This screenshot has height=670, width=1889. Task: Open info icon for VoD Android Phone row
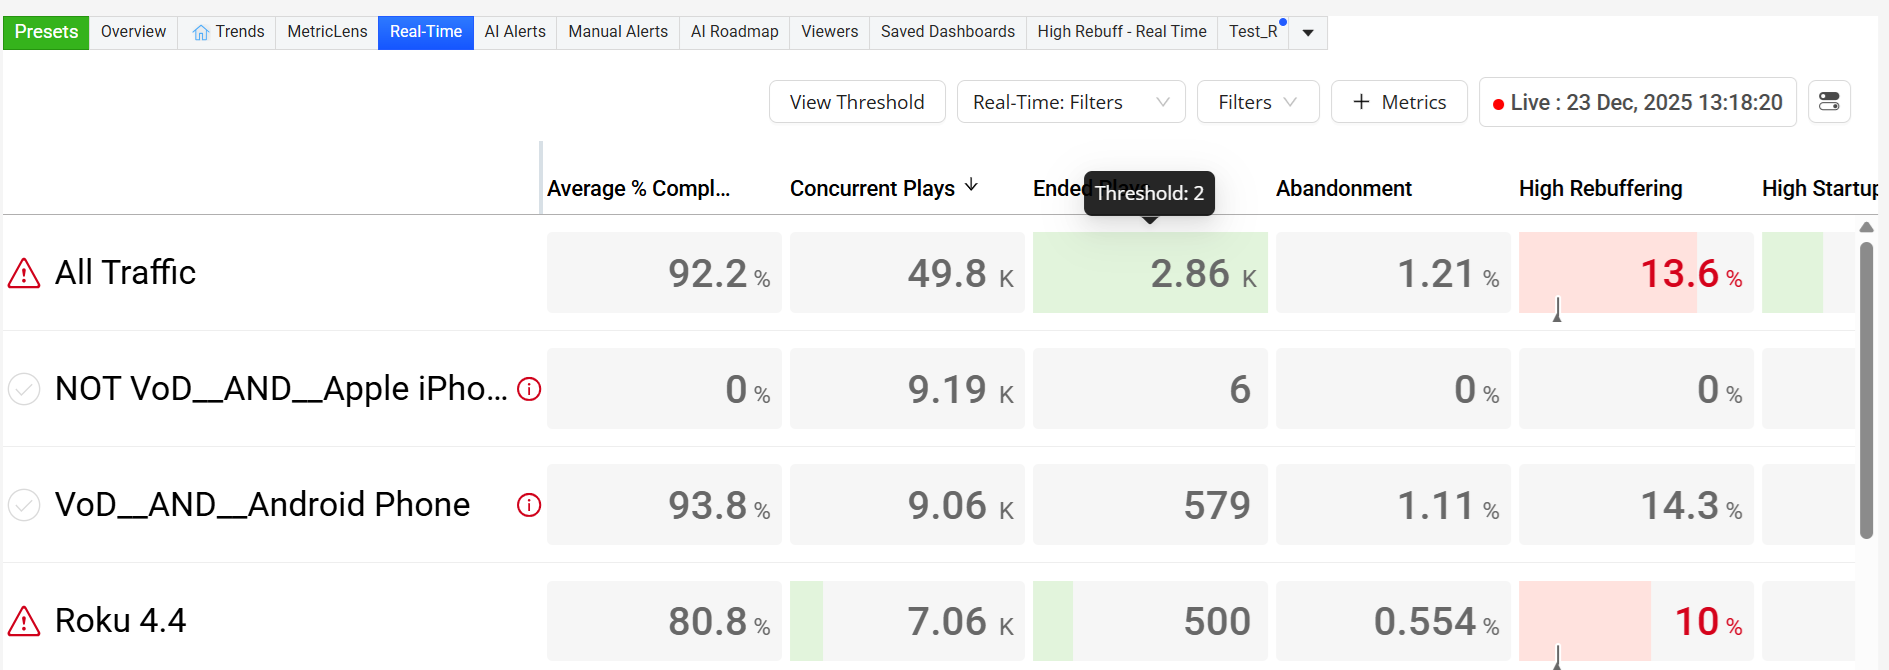pyautogui.click(x=529, y=505)
